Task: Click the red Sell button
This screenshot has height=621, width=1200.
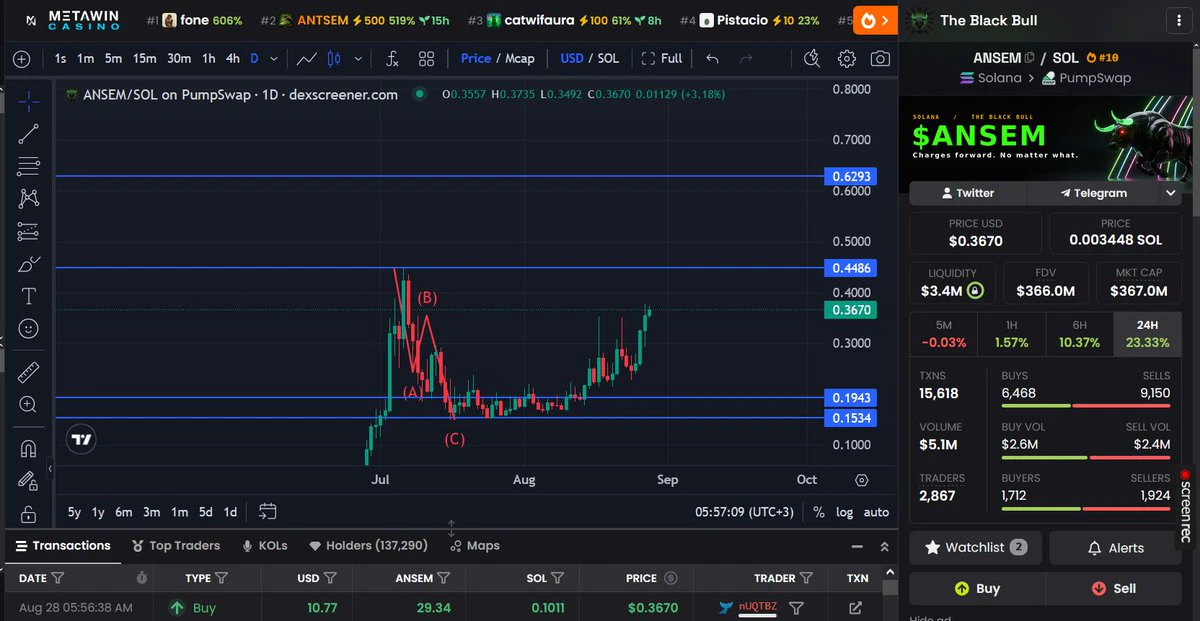Action: click(1114, 588)
